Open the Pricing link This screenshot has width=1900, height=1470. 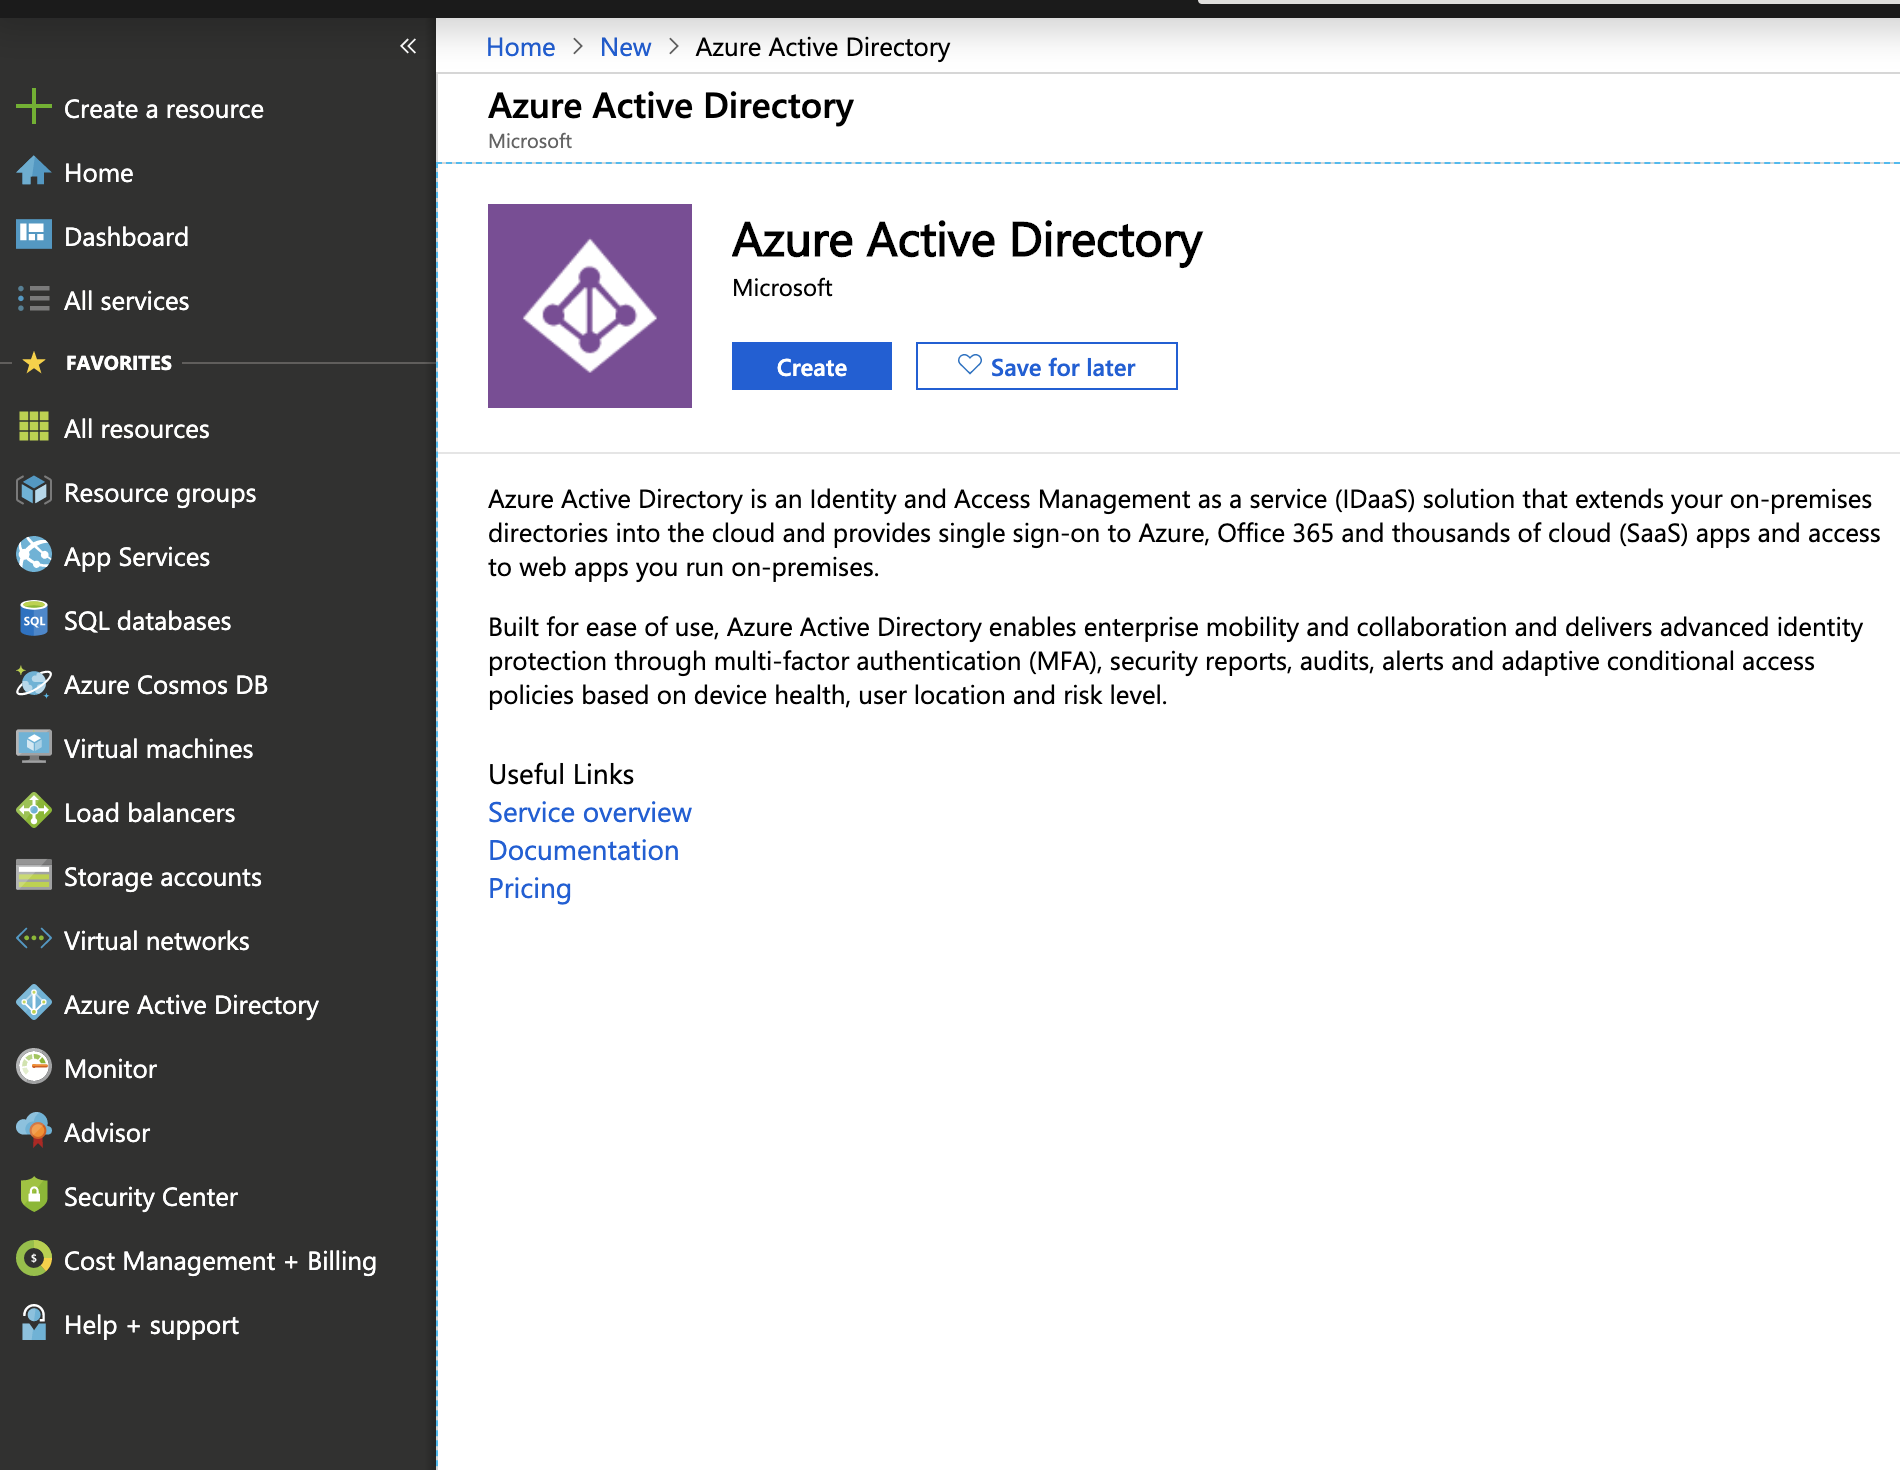(530, 888)
